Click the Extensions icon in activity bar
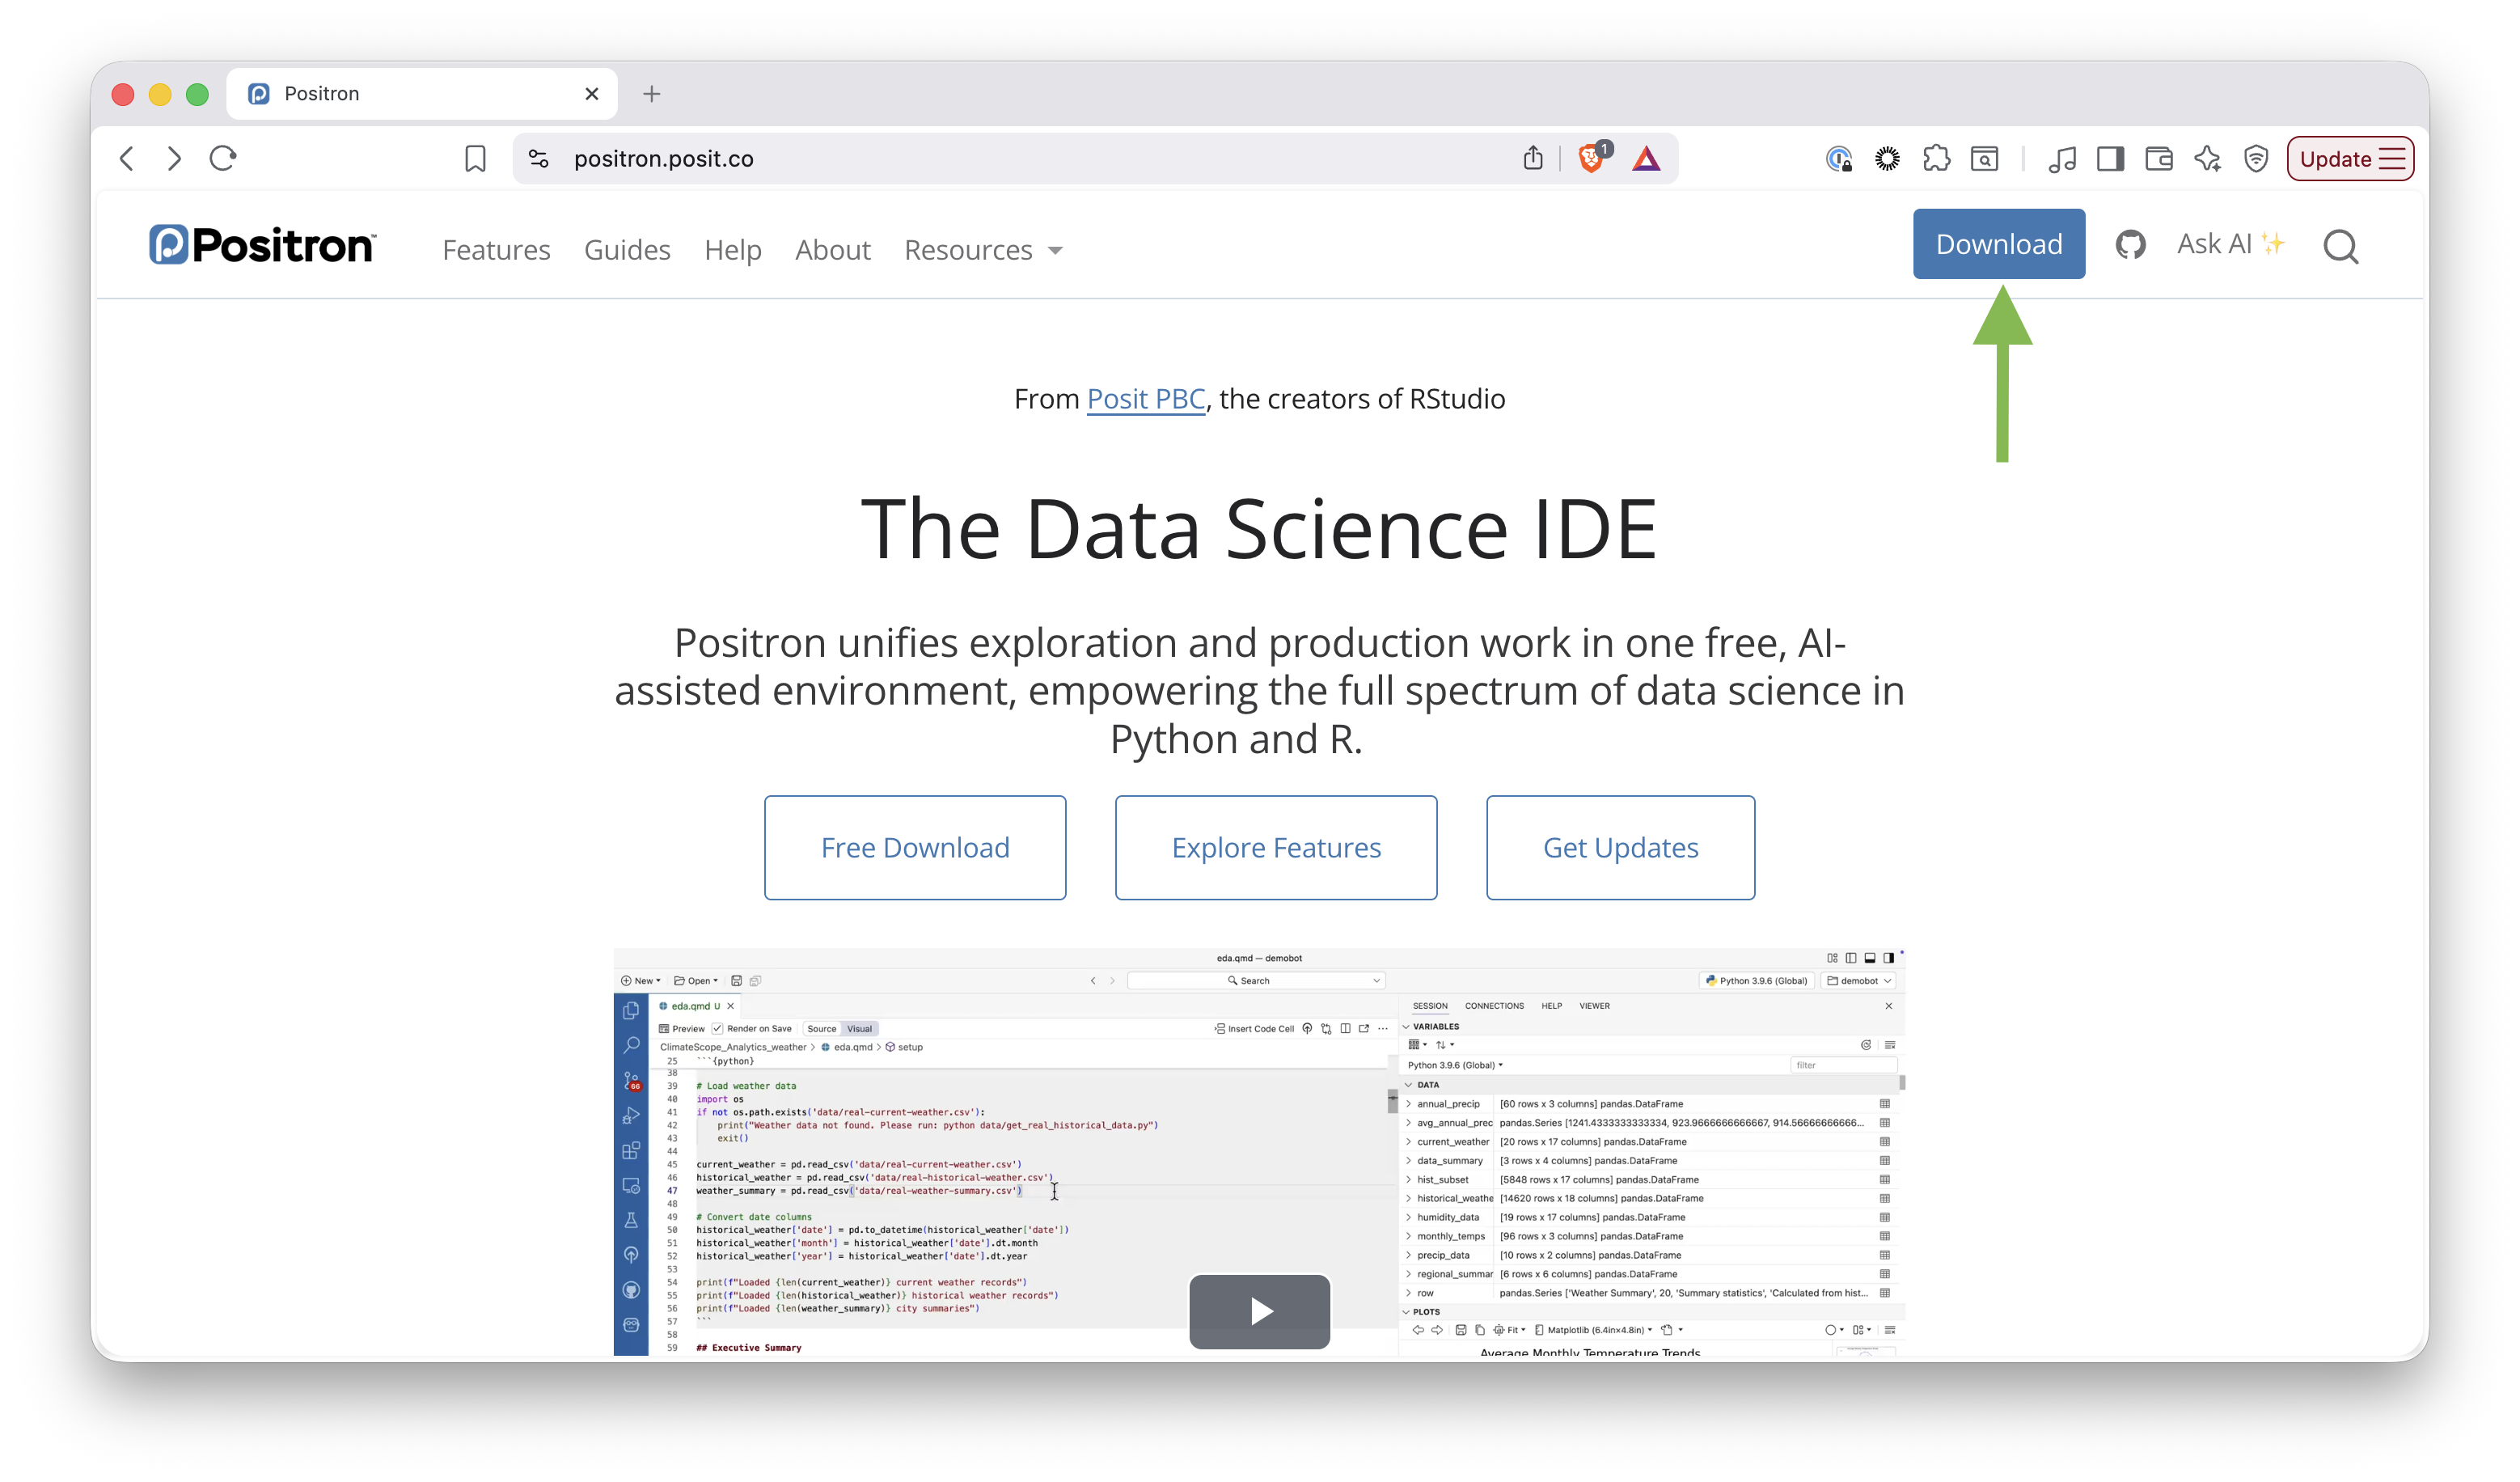The height and width of the screenshot is (1482, 2520). click(x=631, y=1151)
